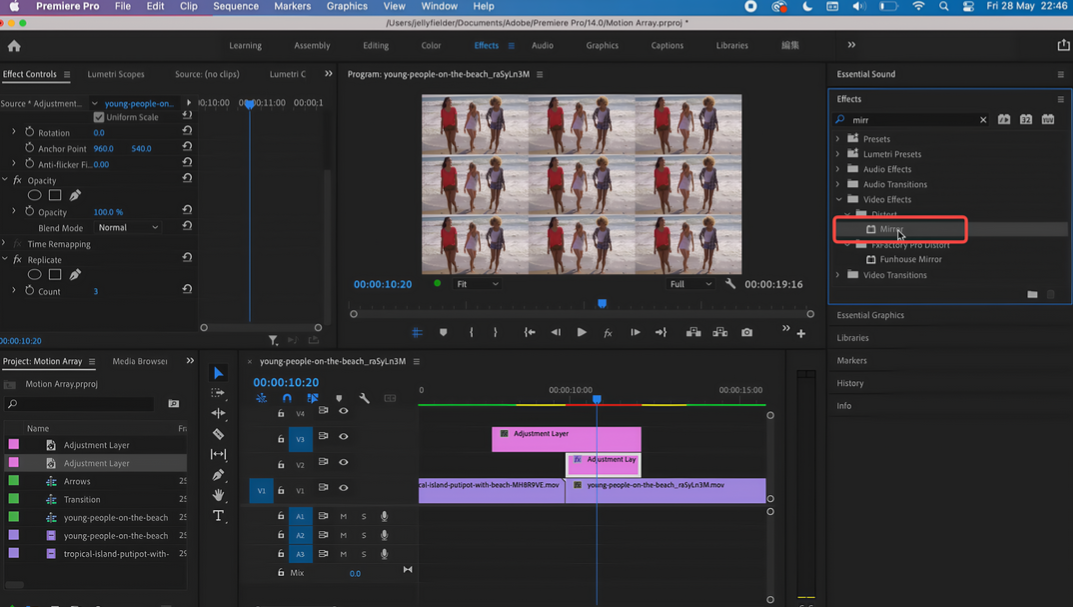The image size is (1073, 607).
Task: Mute audio track A1
Action: tap(343, 516)
